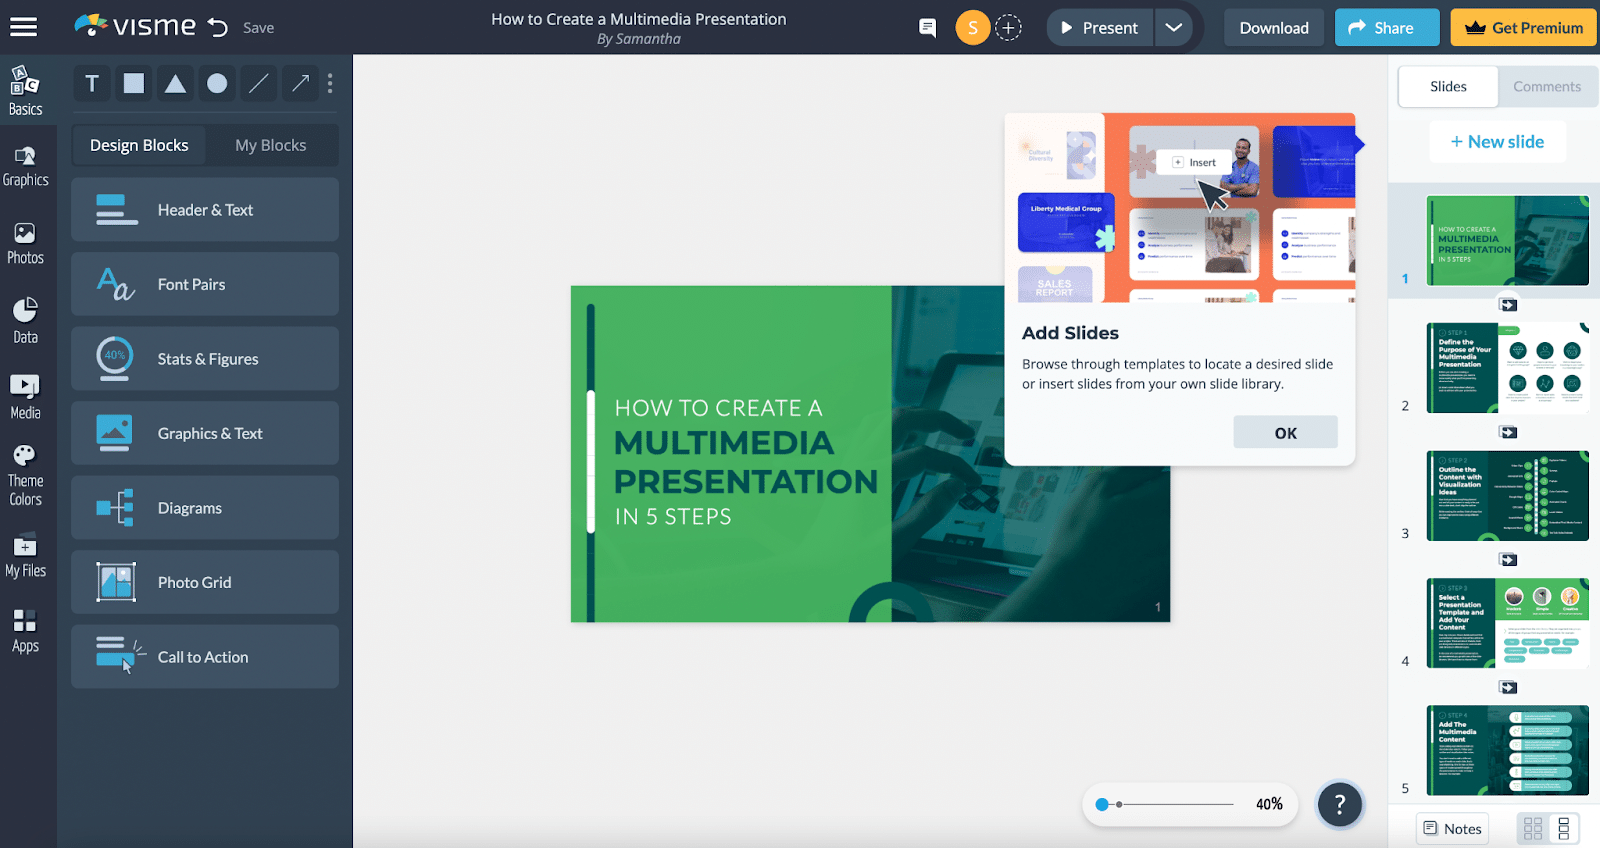Viewport: 1600px width, 848px height.
Task: Expand the Present options dropdown arrow
Action: click(x=1174, y=28)
